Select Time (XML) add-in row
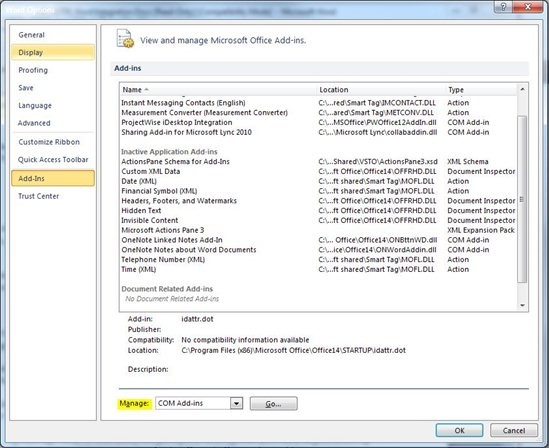Screen dimensions: 549x448 (318, 270)
